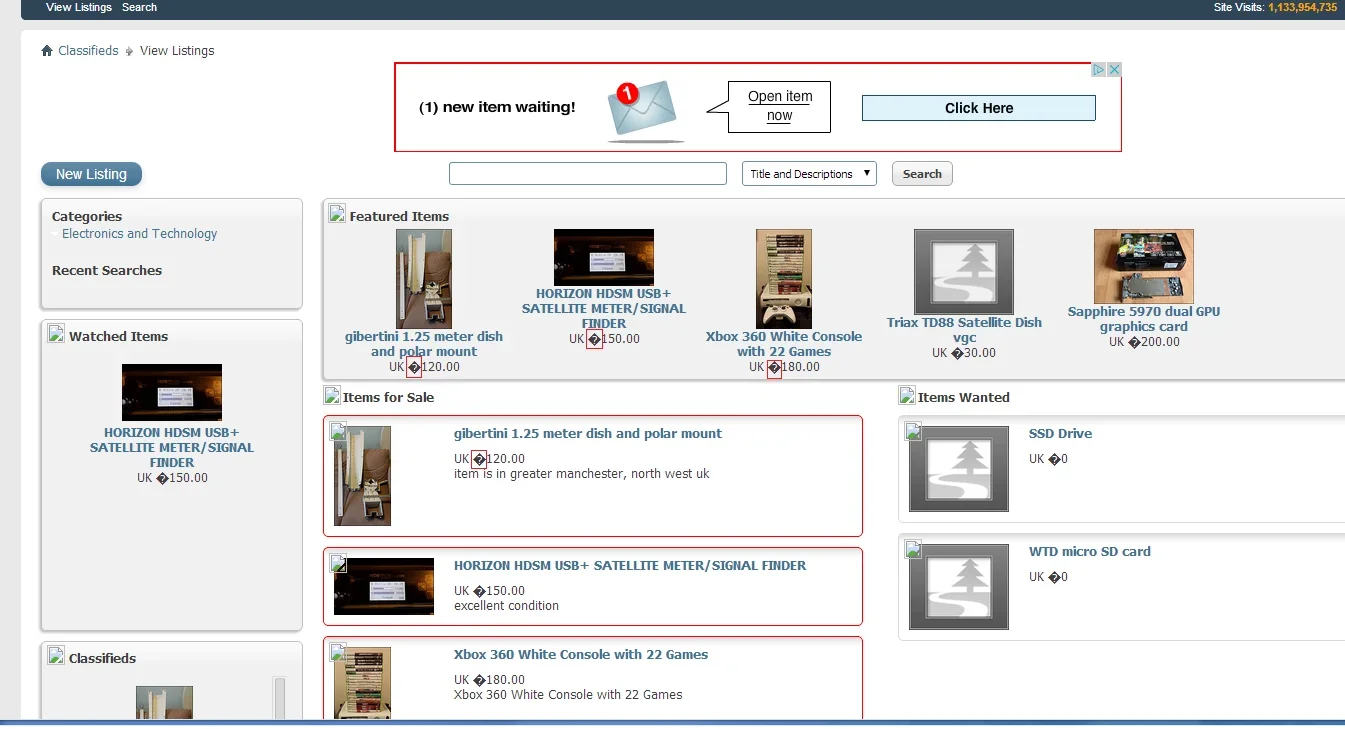This screenshot has width=1345, height=729.
Task: Click the home icon in breadcrumb
Action: pyautogui.click(x=47, y=51)
